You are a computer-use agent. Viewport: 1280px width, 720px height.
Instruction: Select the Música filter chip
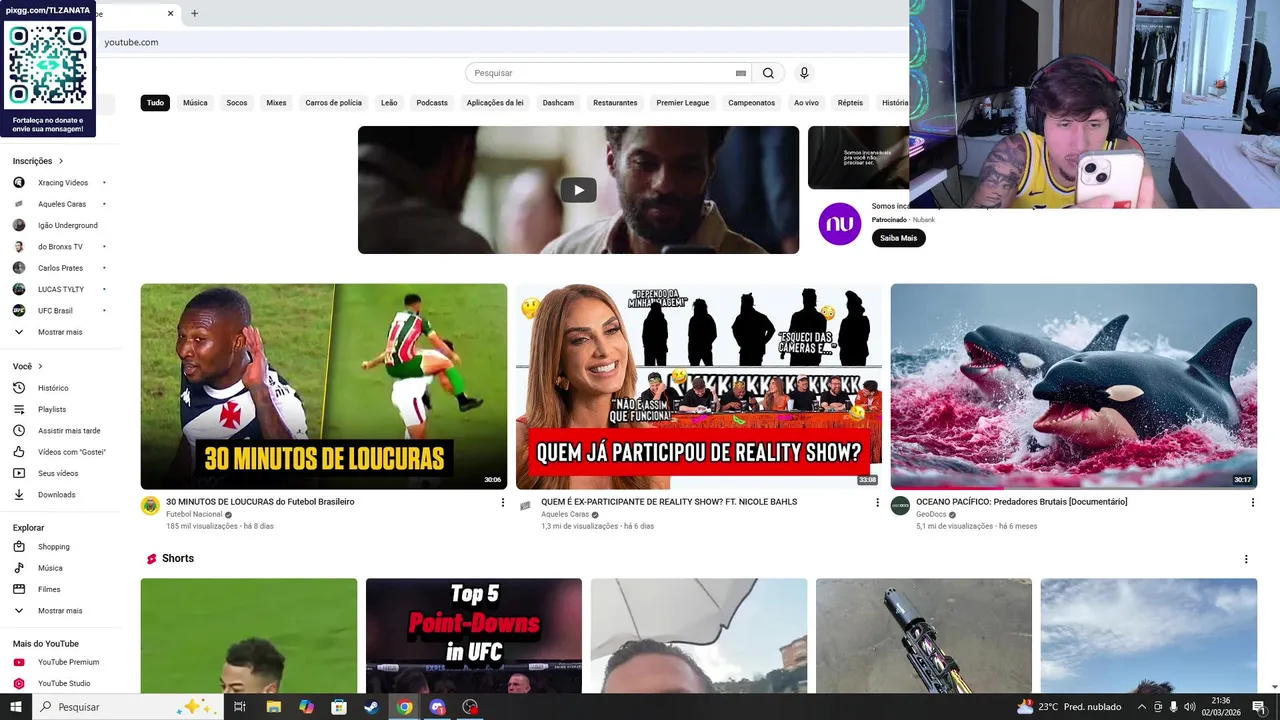[195, 103]
